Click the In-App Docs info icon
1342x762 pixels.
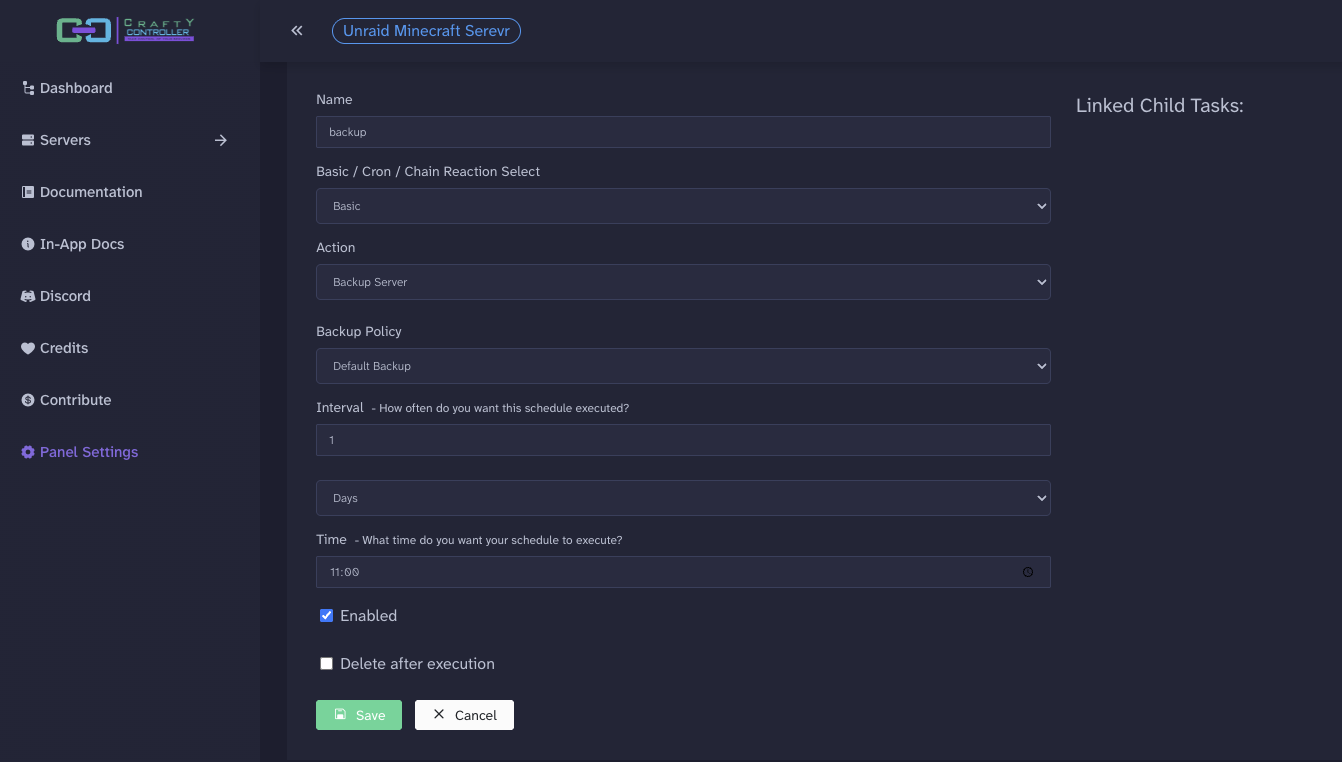[28, 244]
